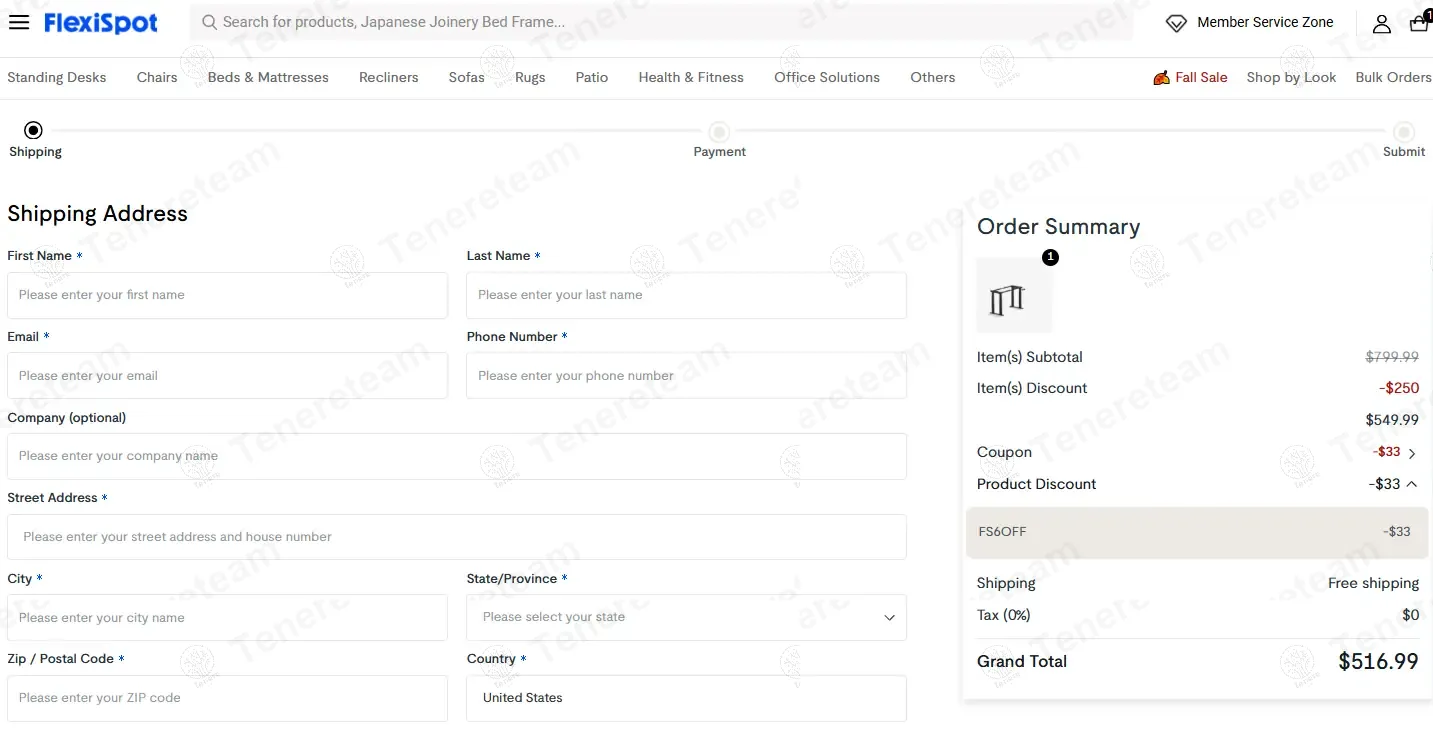Click the FlexiSpot logo
Screen dimensions: 1433x730
pyautogui.click(x=101, y=22)
